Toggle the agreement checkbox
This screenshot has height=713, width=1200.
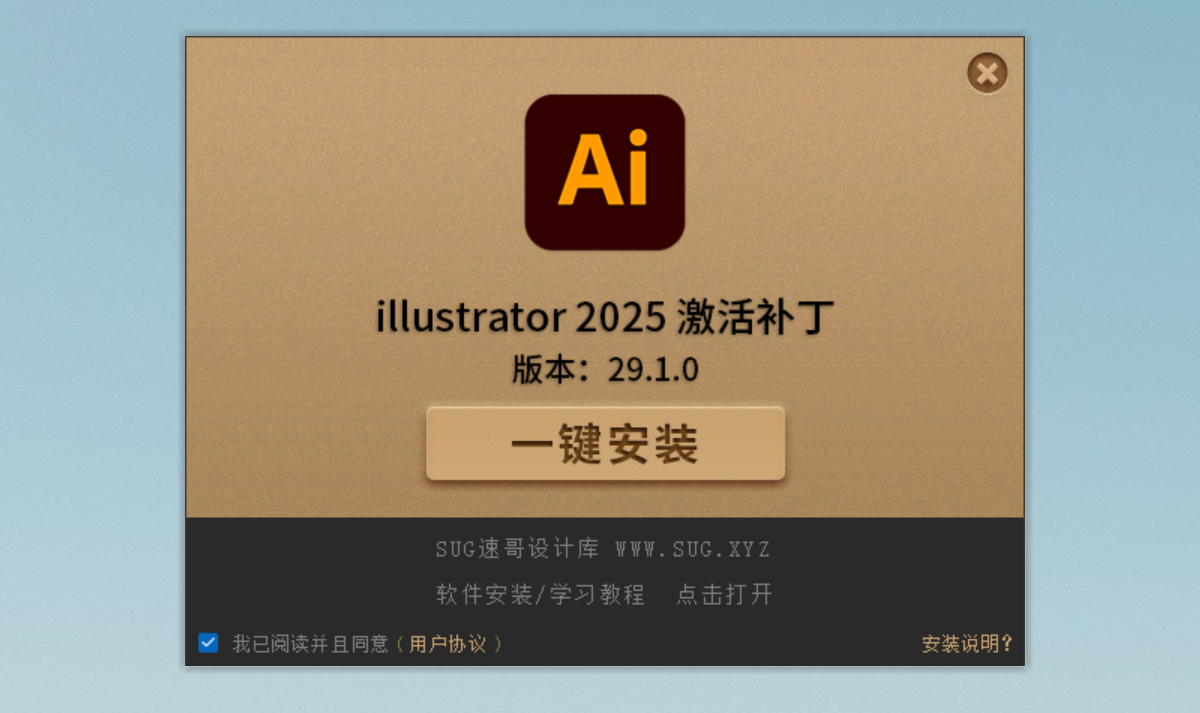pos(208,643)
